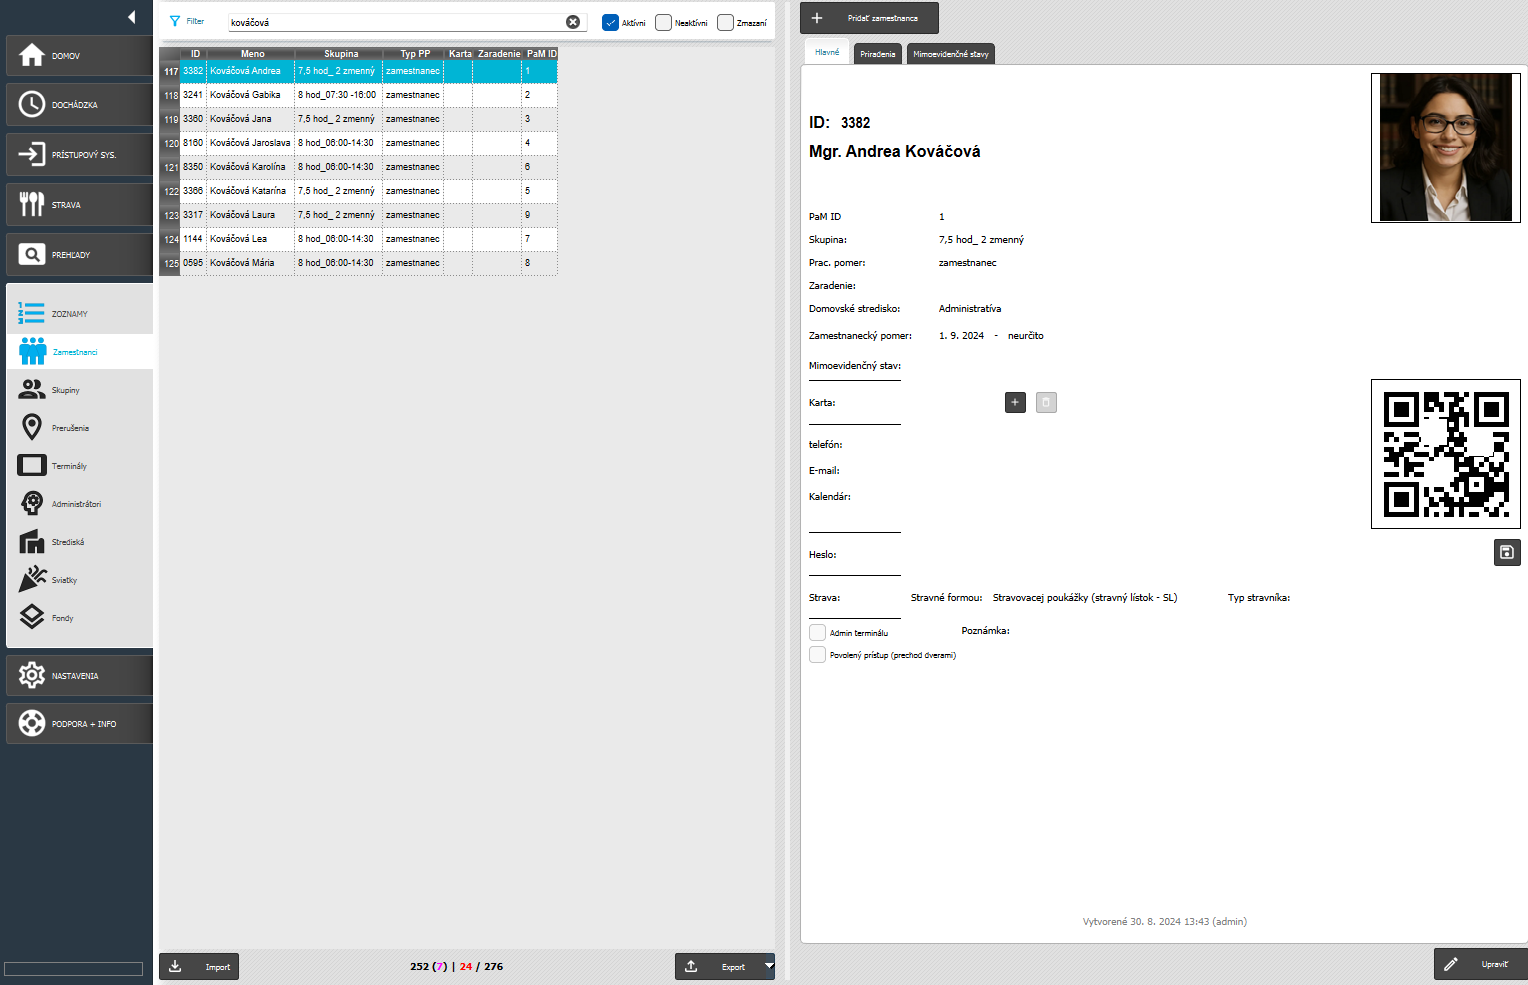Open the Dochádzka clock icon
The width and height of the screenshot is (1528, 985).
coord(32,104)
